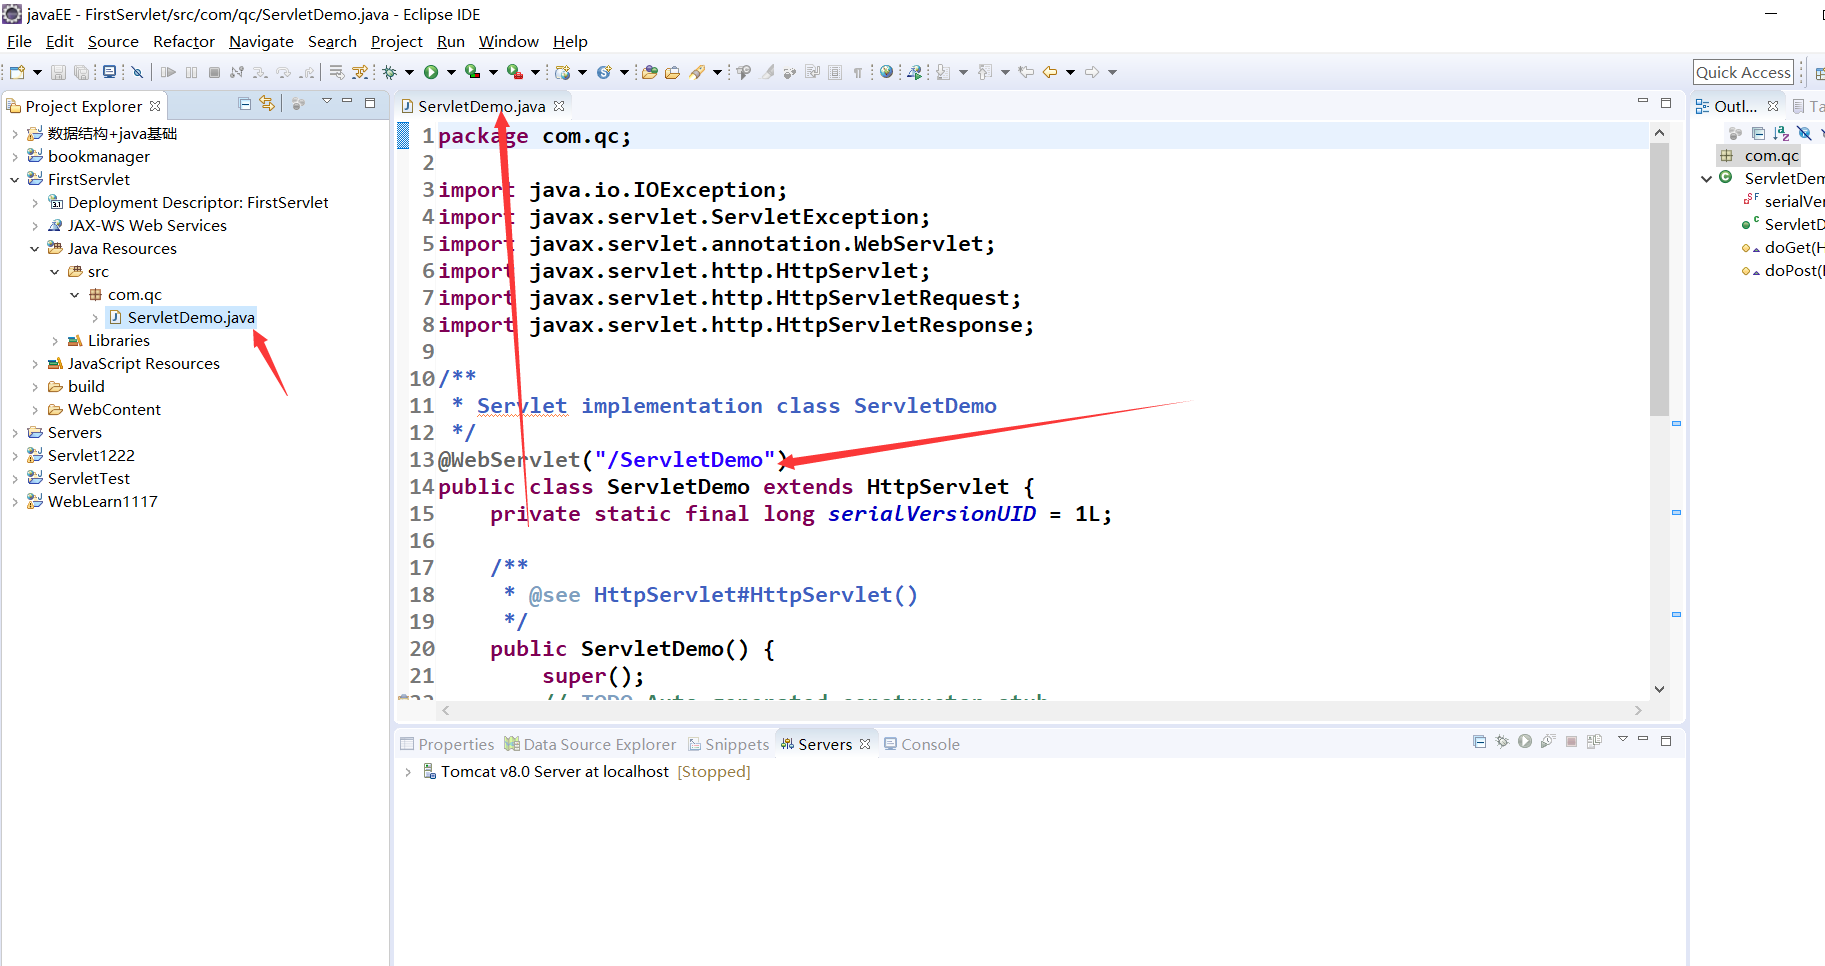The height and width of the screenshot is (966, 1825).
Task: Open the Debug button dropdown arrow
Action: [x=409, y=72]
